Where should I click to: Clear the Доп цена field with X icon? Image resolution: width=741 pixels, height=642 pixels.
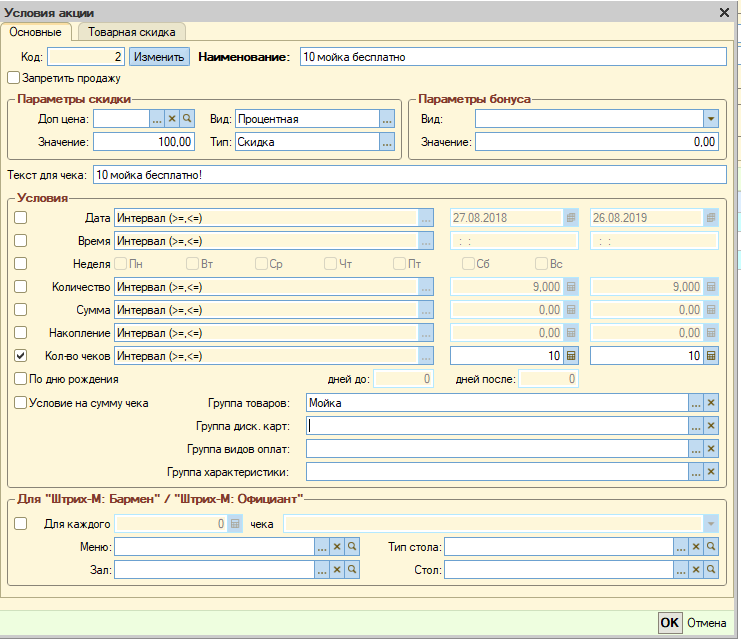coord(172,119)
